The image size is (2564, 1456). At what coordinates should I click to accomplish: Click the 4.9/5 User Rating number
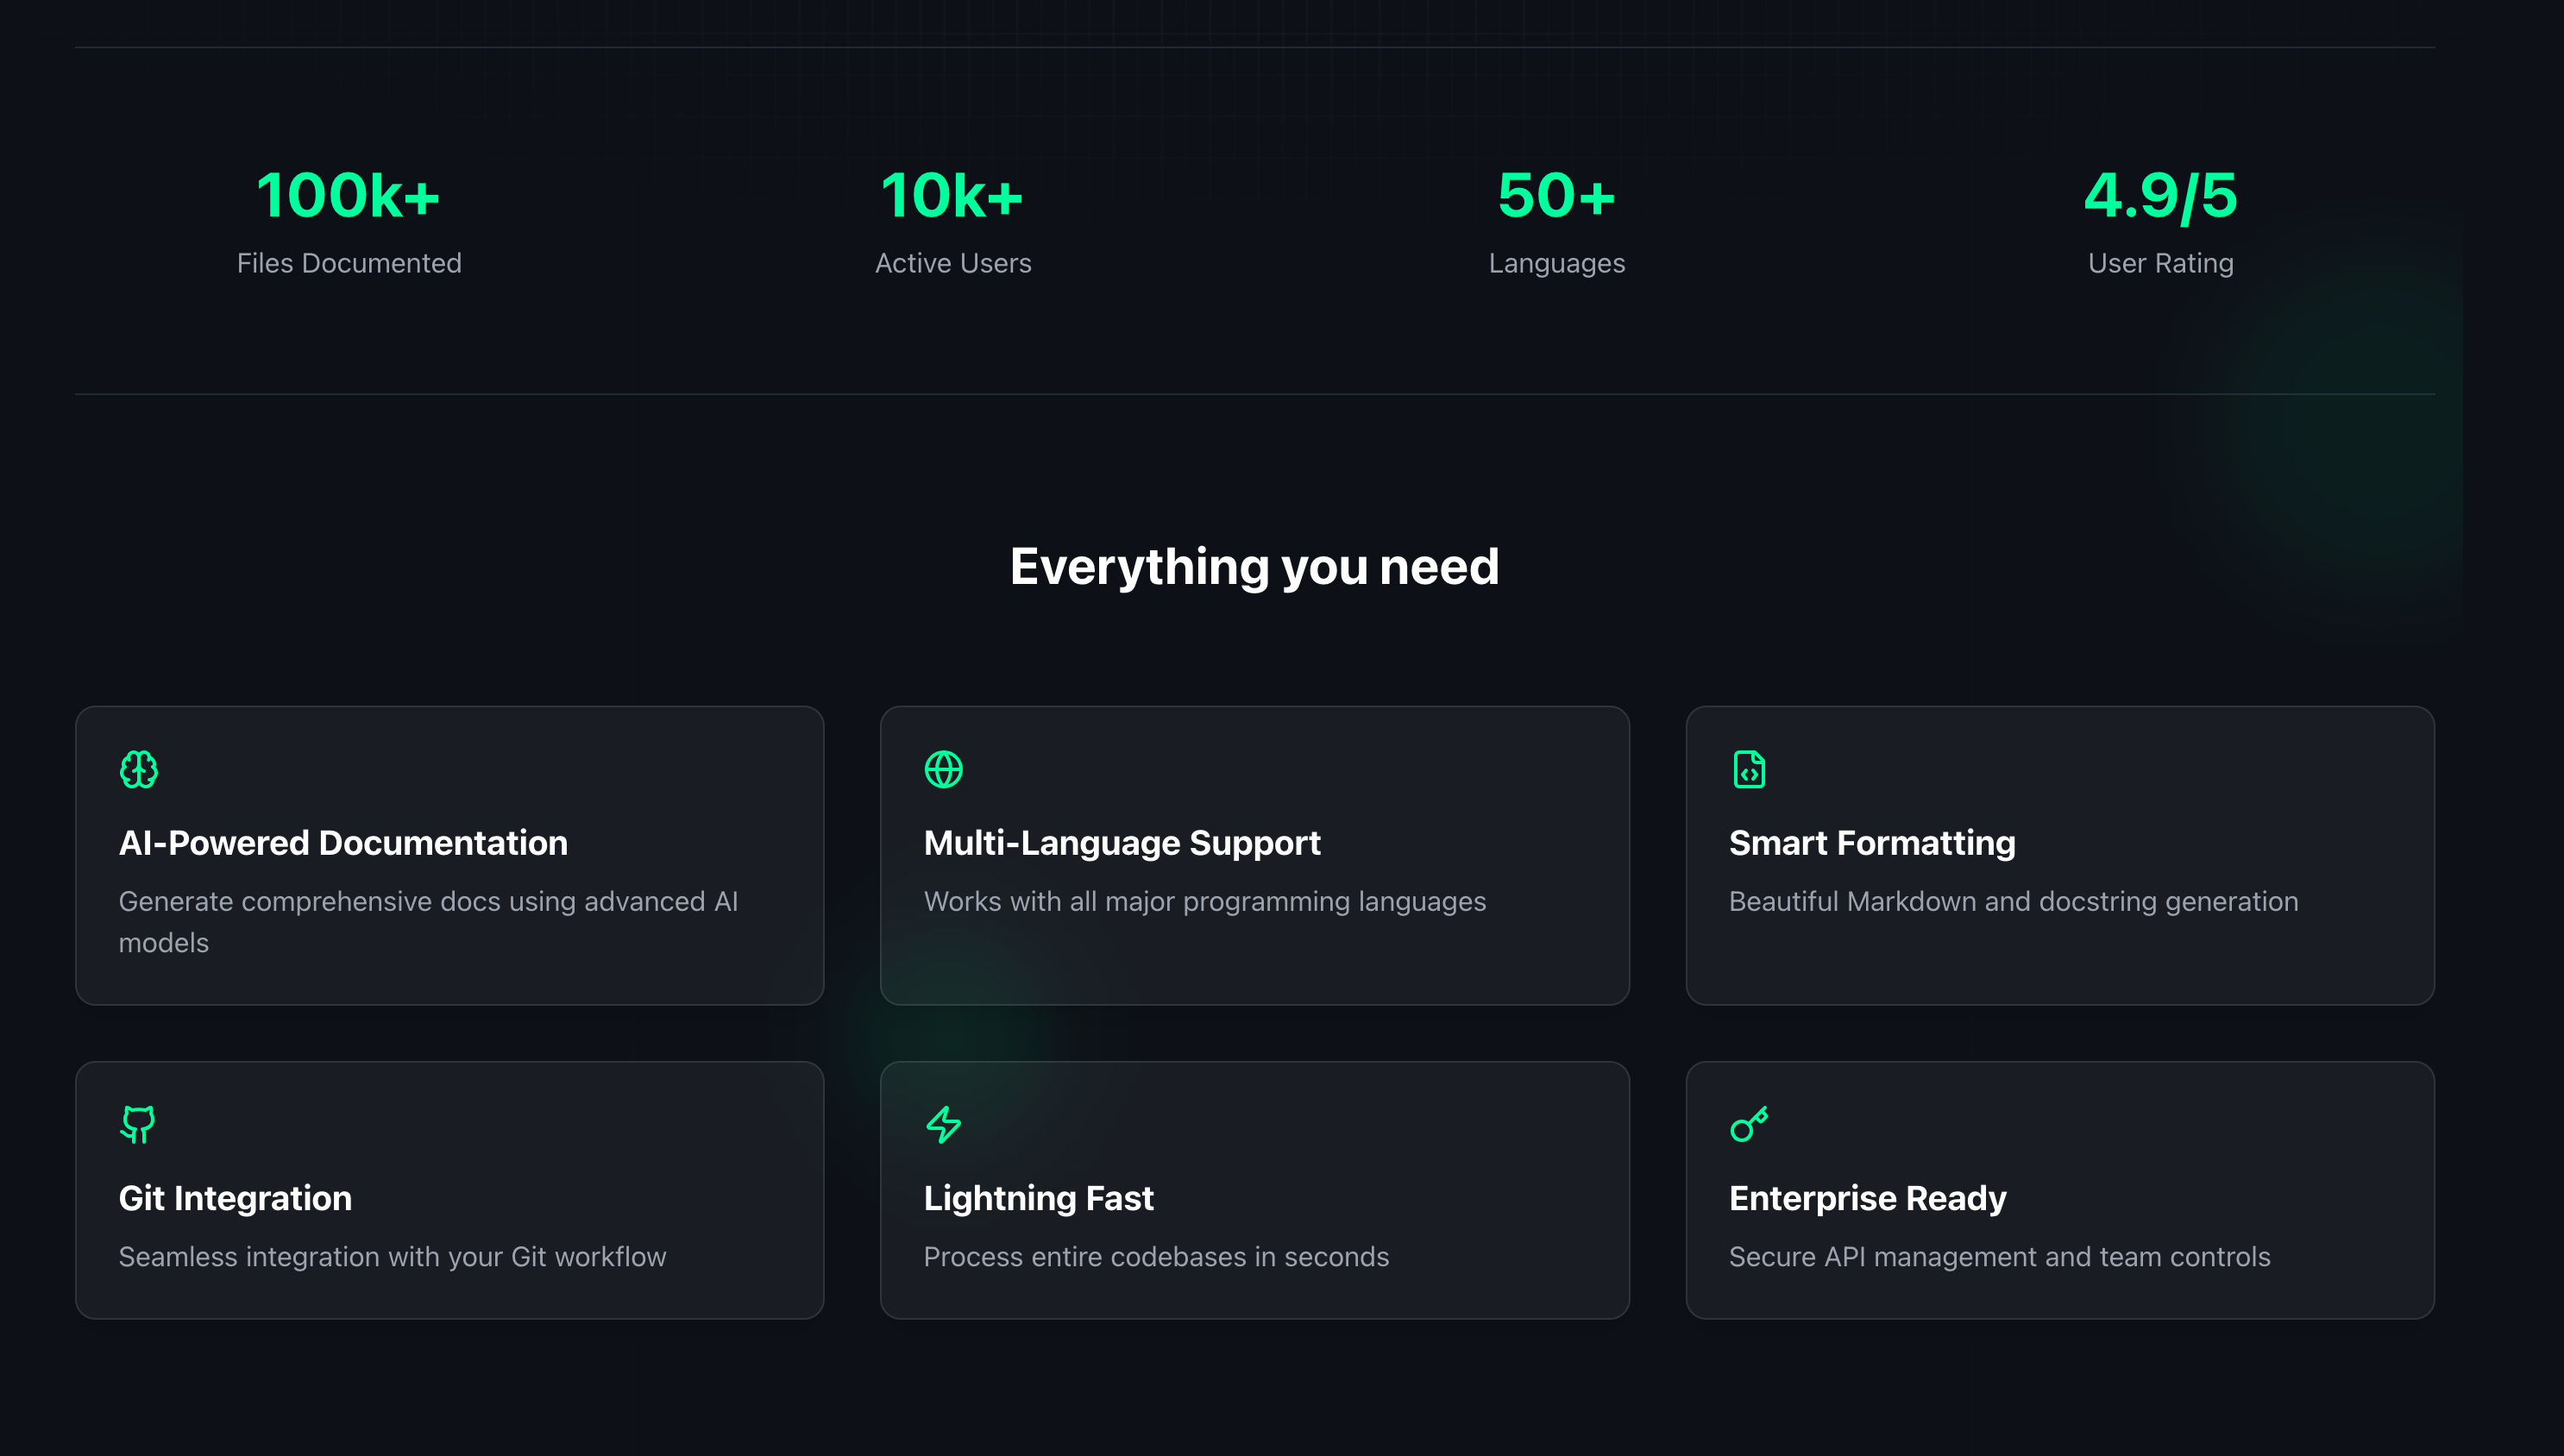click(x=2160, y=196)
